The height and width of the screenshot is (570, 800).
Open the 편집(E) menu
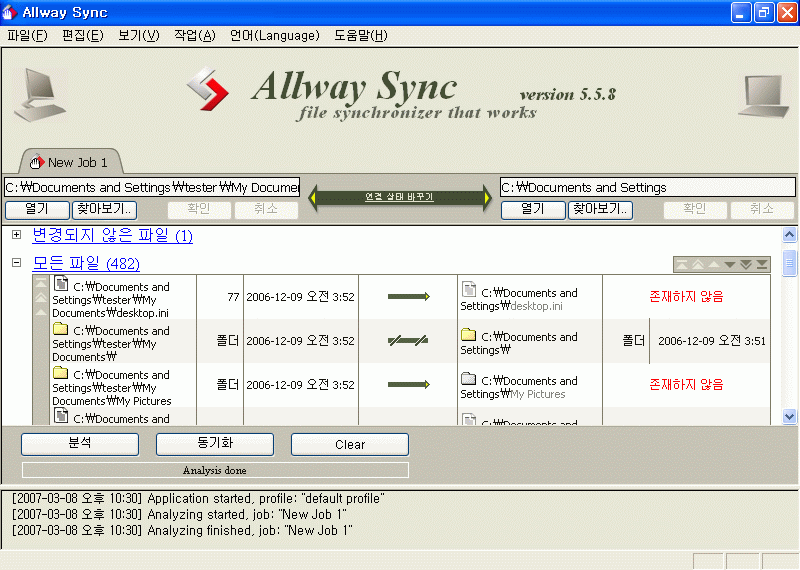click(83, 35)
